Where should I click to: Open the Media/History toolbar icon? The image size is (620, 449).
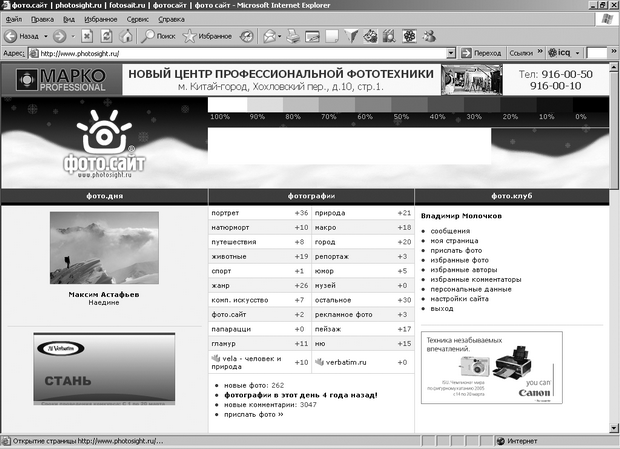pyautogui.click(x=246, y=36)
